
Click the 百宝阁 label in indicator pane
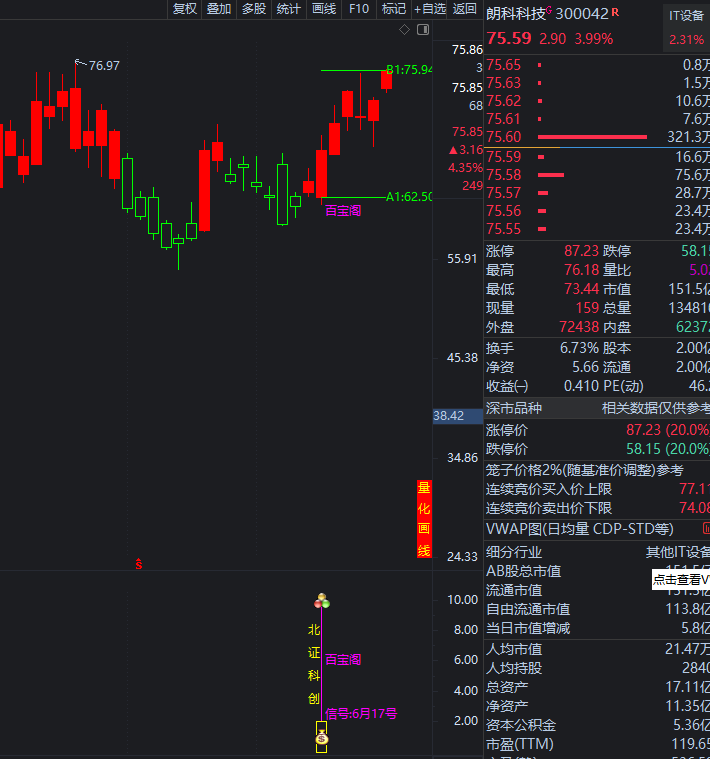click(343, 659)
